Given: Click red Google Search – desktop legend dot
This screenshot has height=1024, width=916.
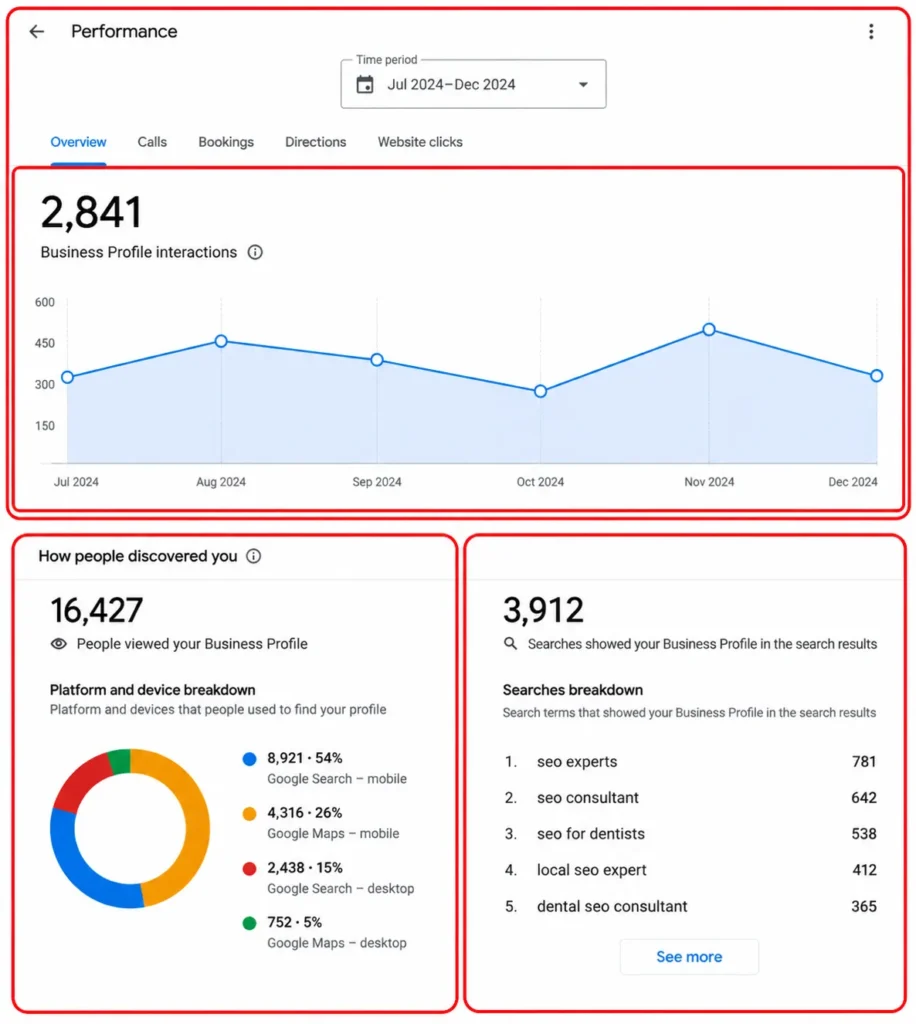Looking at the screenshot, I should point(249,869).
